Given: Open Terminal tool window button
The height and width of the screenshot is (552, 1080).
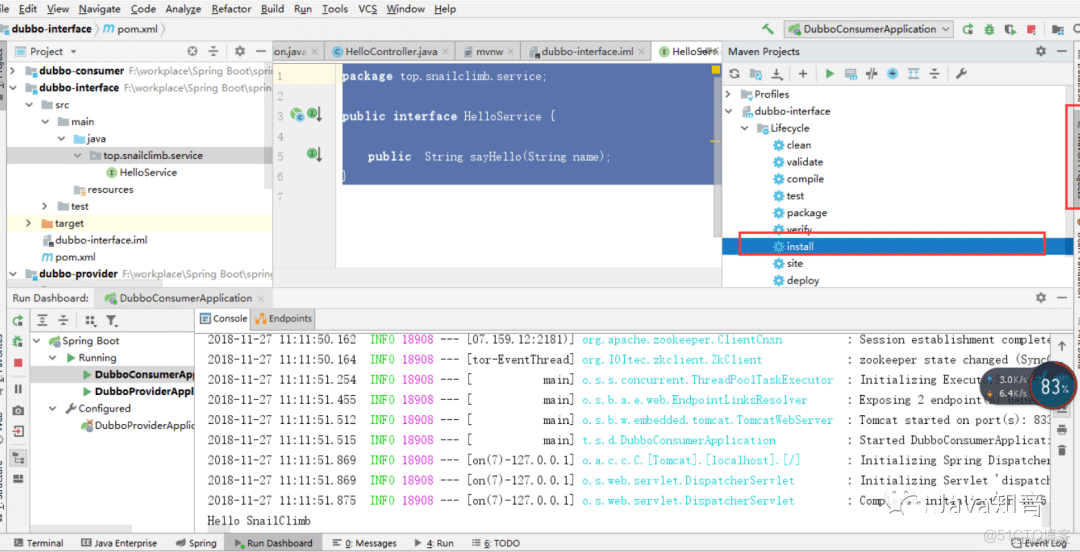Looking at the screenshot, I should click(x=39, y=543).
